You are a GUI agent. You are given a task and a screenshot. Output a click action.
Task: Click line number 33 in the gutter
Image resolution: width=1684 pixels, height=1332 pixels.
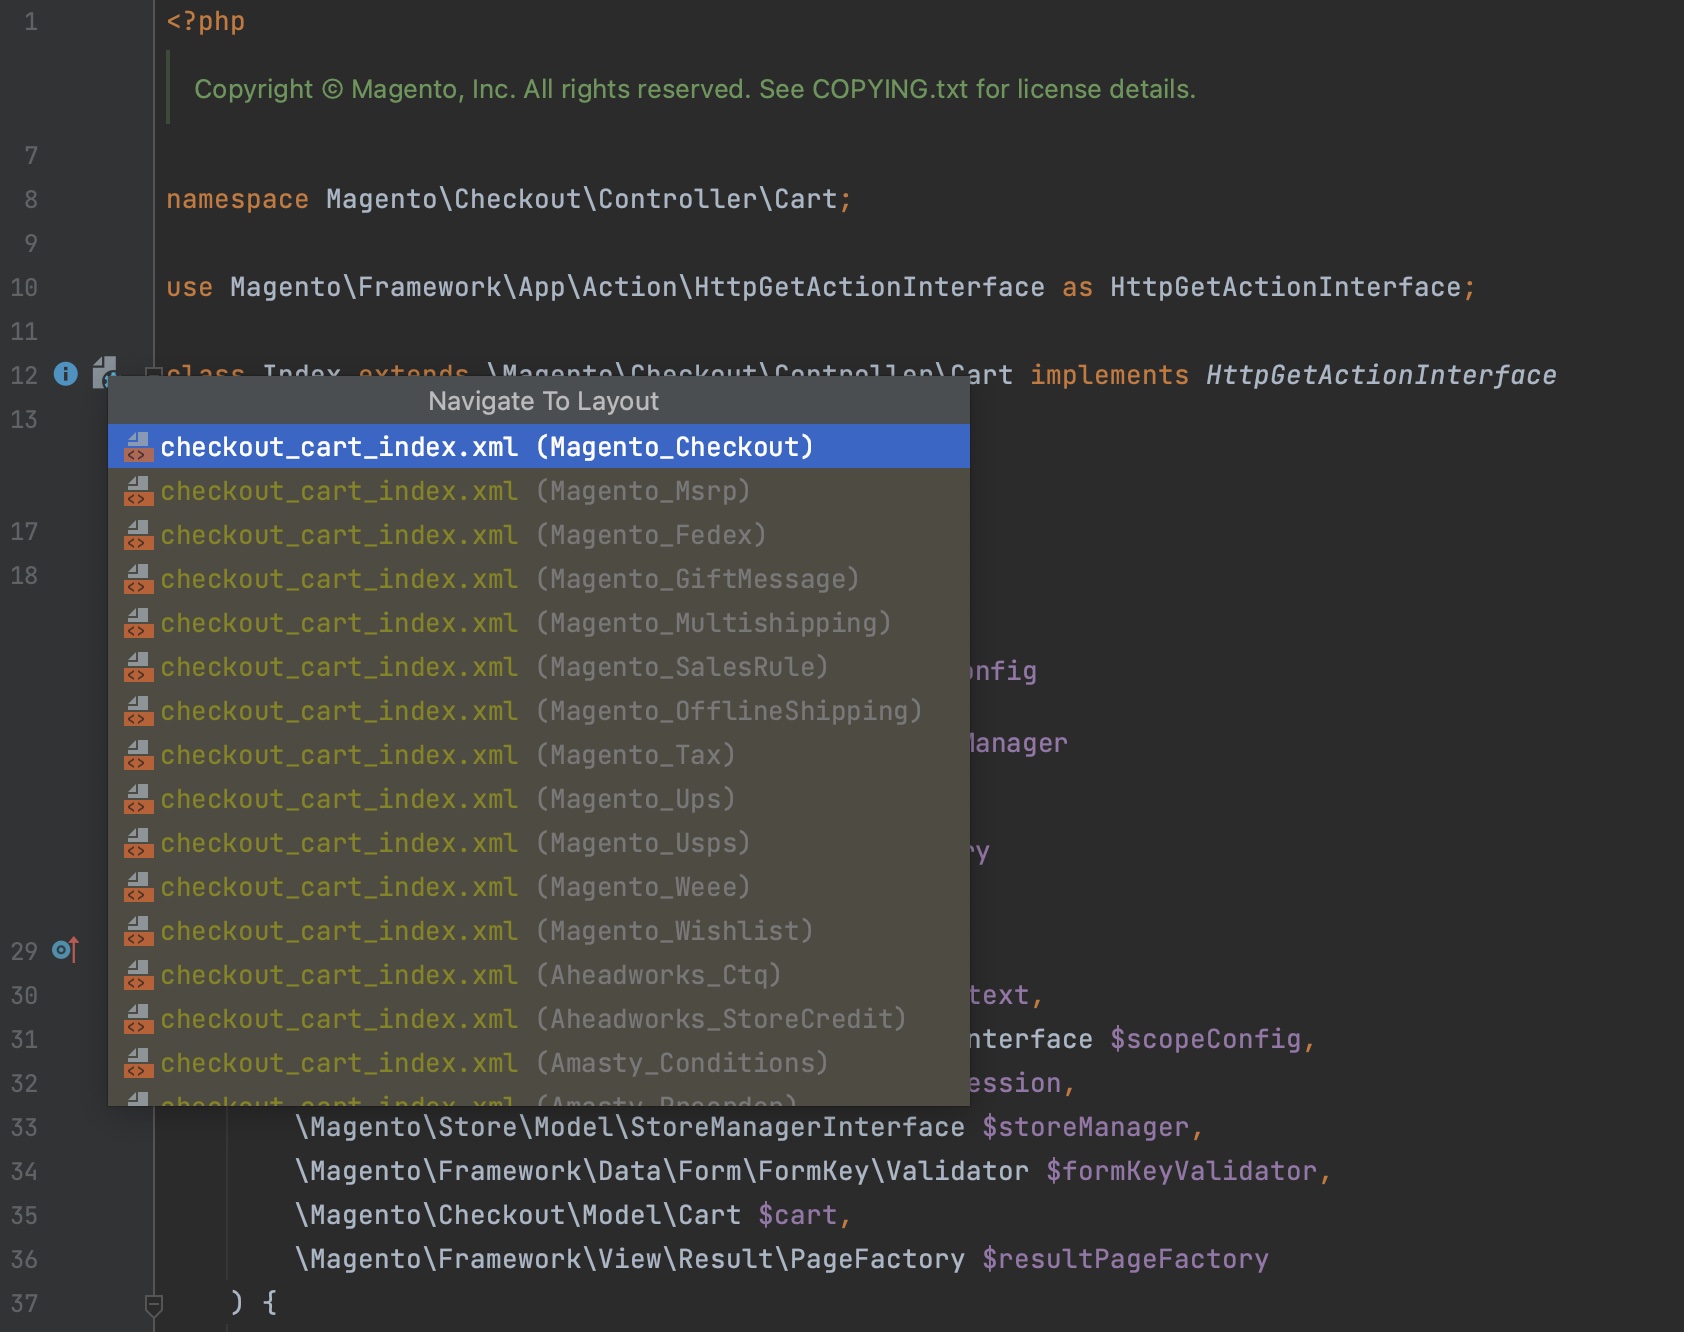pos(24,1127)
